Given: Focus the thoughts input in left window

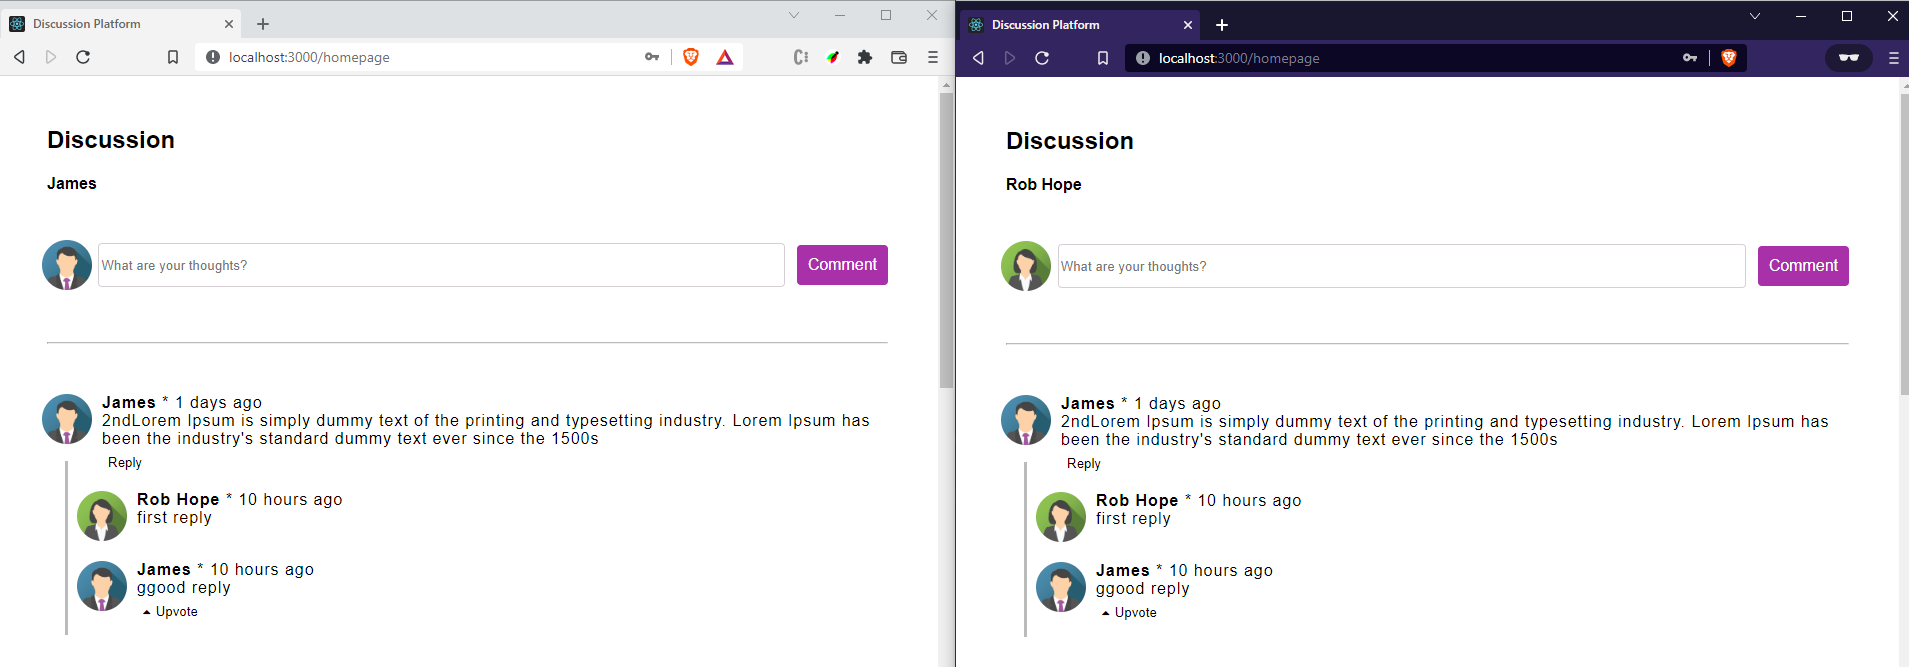Looking at the screenshot, I should coord(441,265).
